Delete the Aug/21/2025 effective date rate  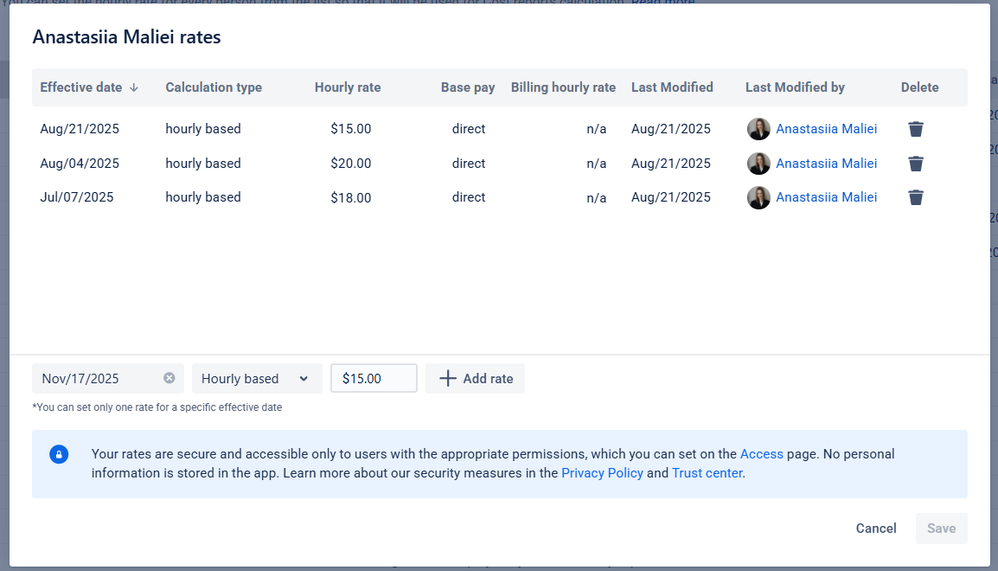tap(915, 129)
